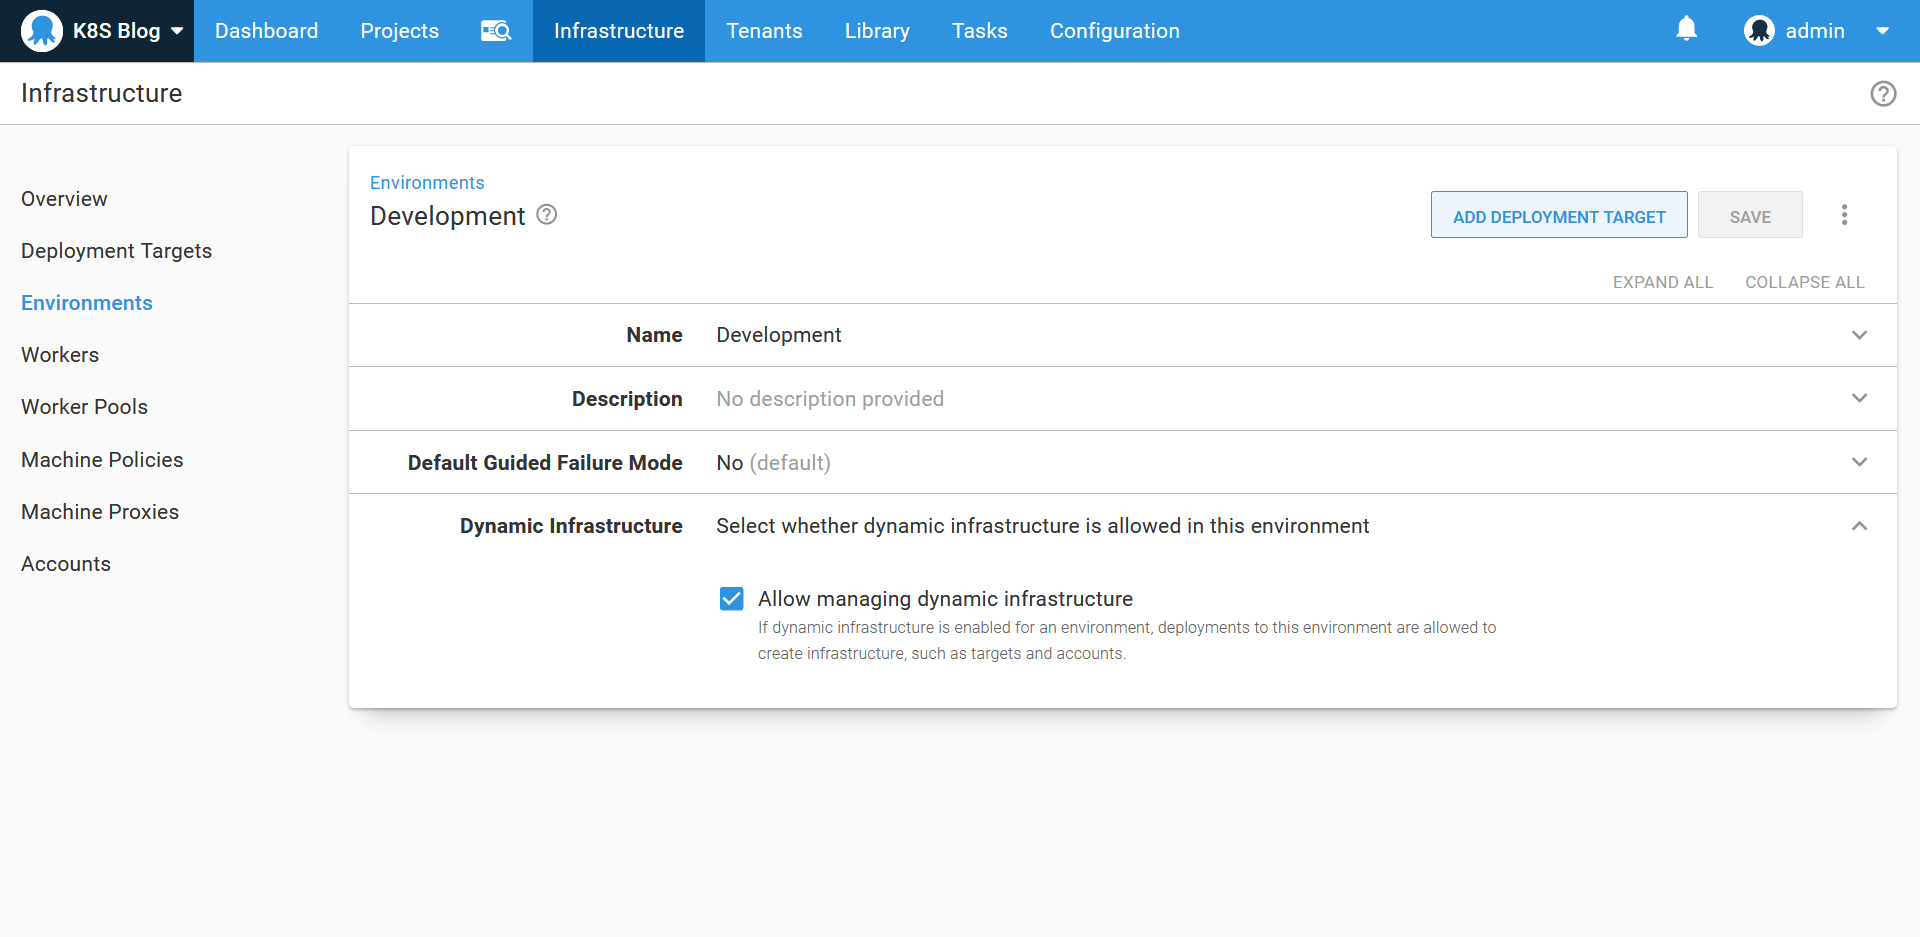Viewport: 1920px width, 937px height.
Task: Open the project search icon in navbar
Action: click(x=496, y=31)
